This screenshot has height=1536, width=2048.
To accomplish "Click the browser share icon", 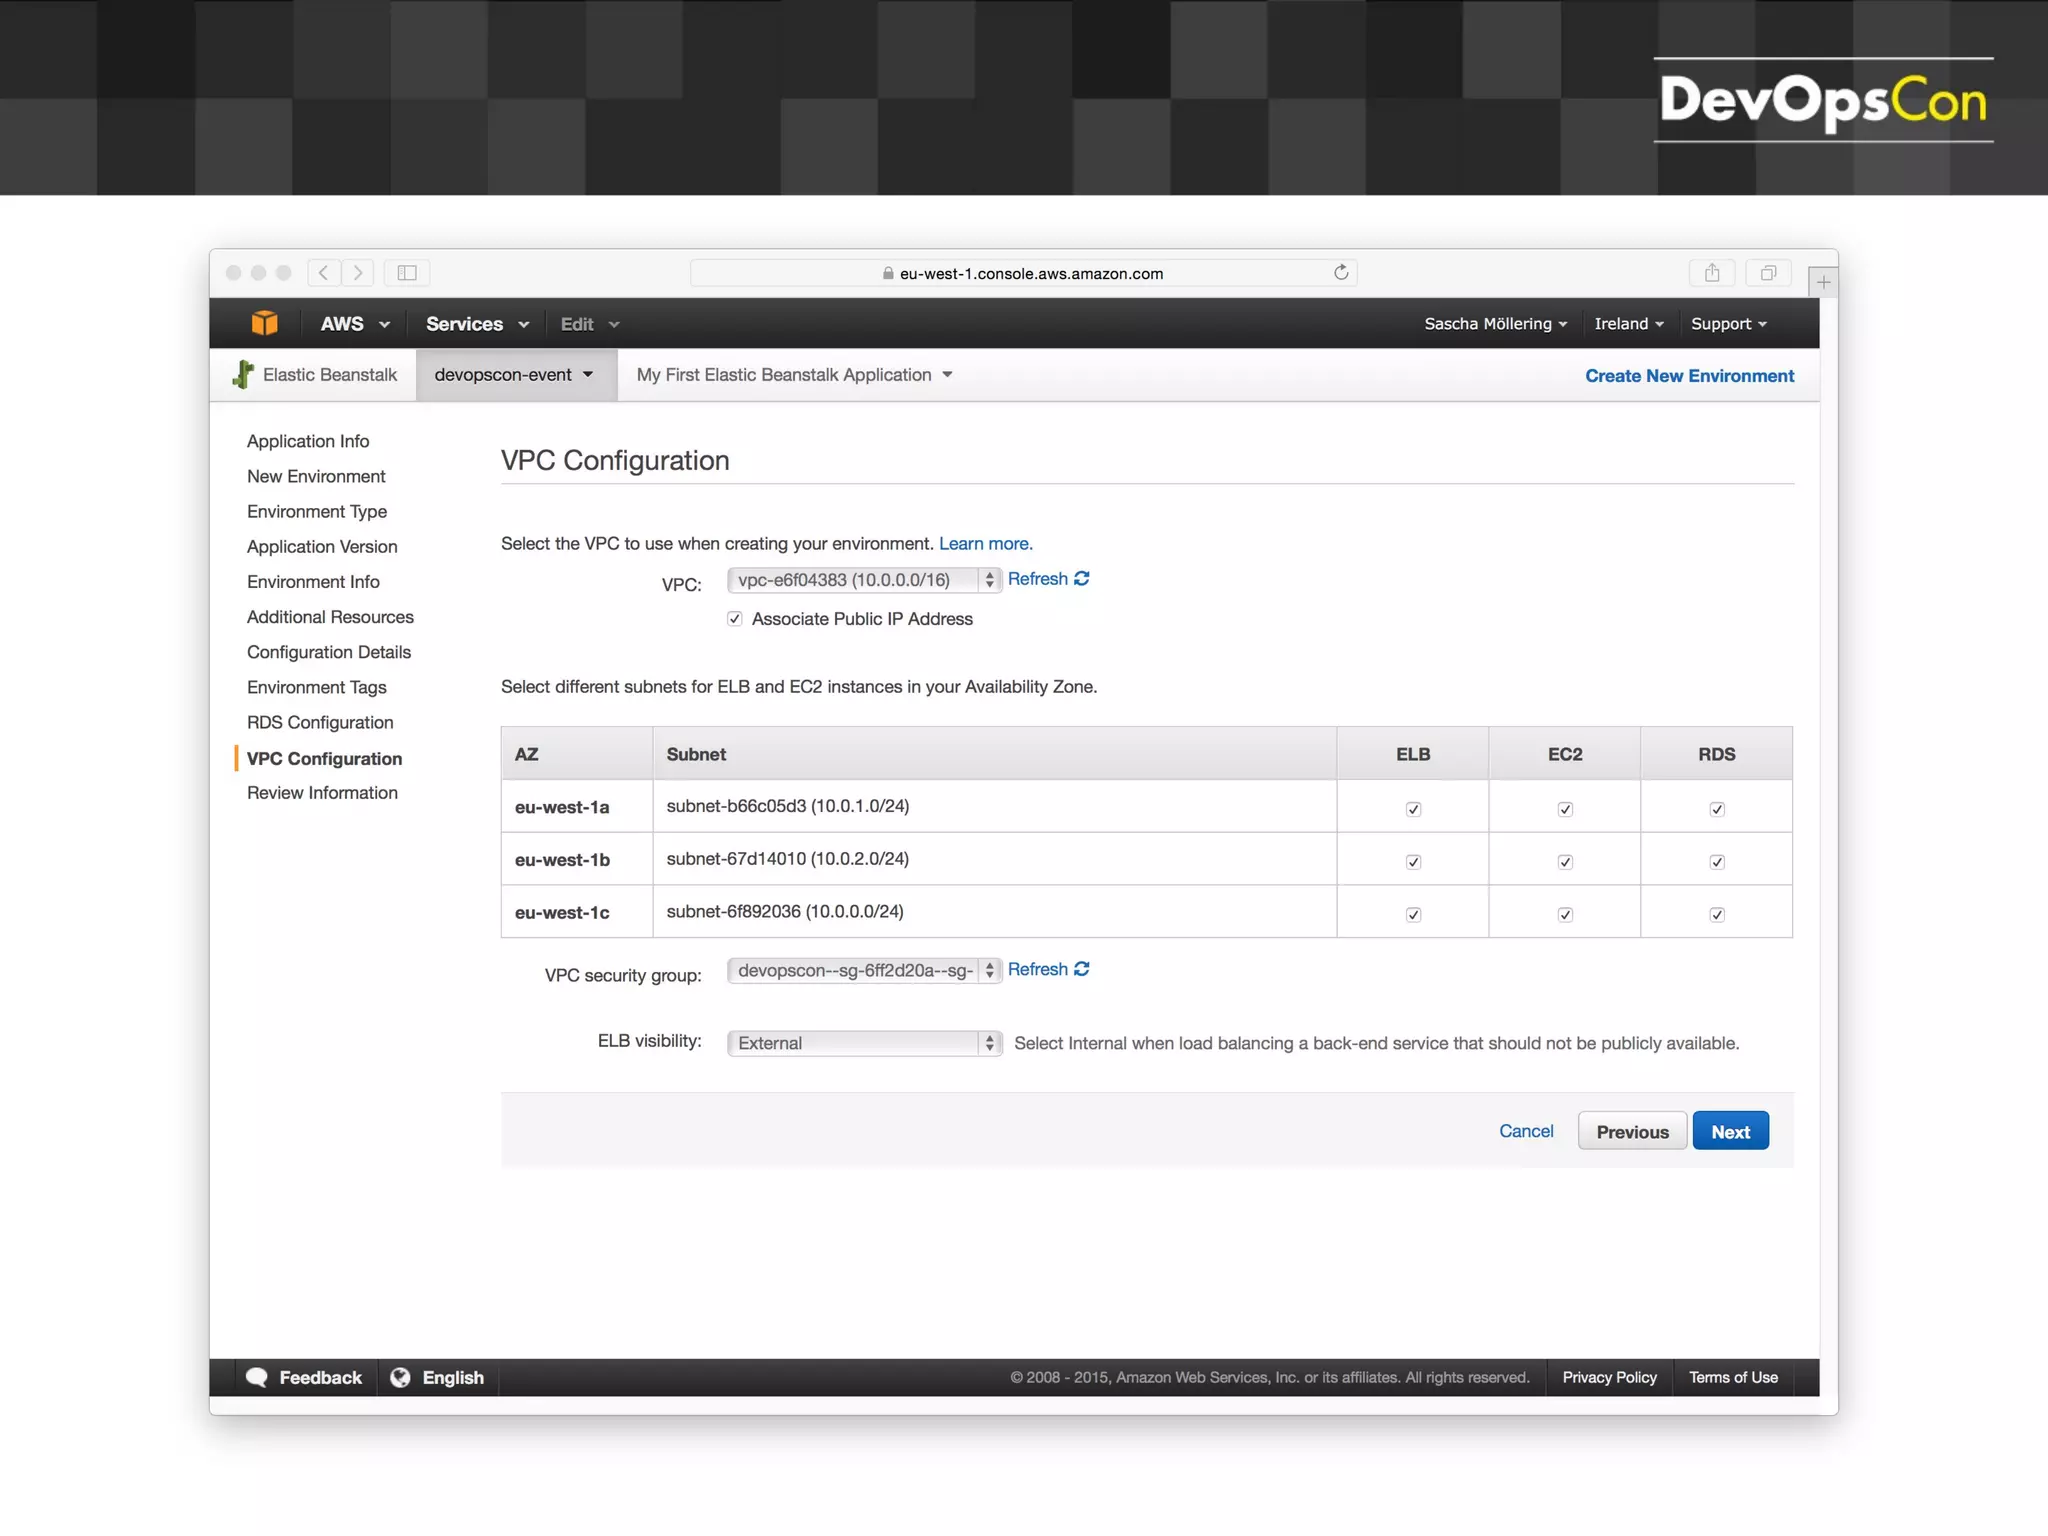I will 1712,273.
